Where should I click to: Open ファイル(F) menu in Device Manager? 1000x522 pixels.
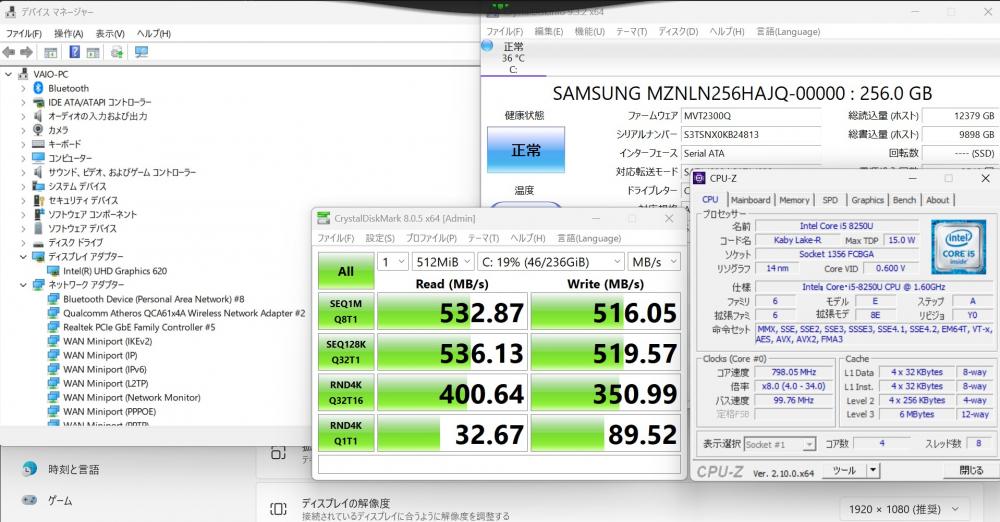[24, 34]
